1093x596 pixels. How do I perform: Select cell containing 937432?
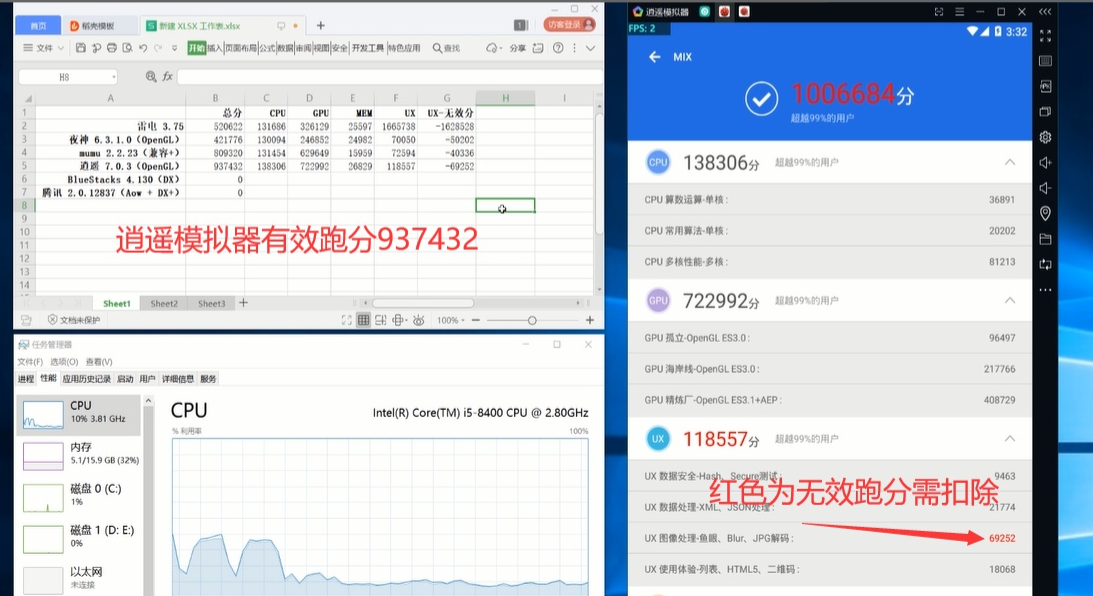pyautogui.click(x=215, y=166)
